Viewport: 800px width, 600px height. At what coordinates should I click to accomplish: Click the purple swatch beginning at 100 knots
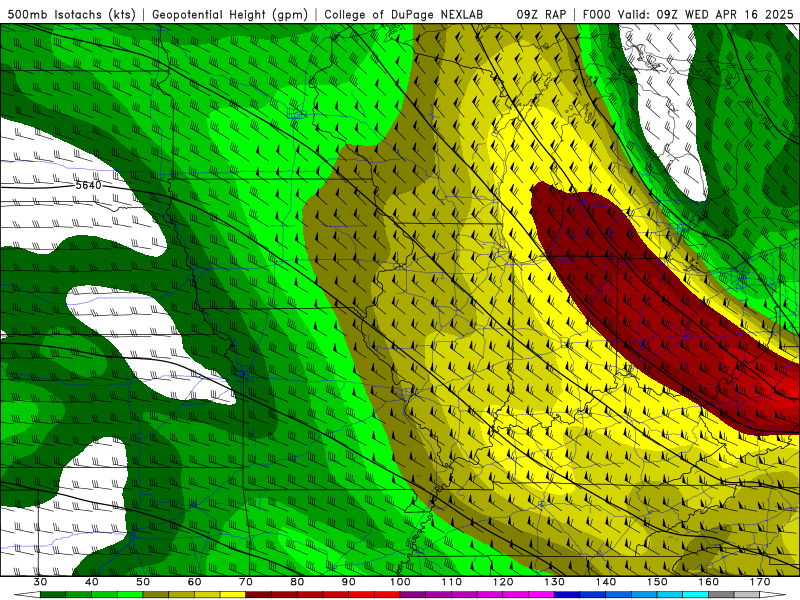point(413,594)
